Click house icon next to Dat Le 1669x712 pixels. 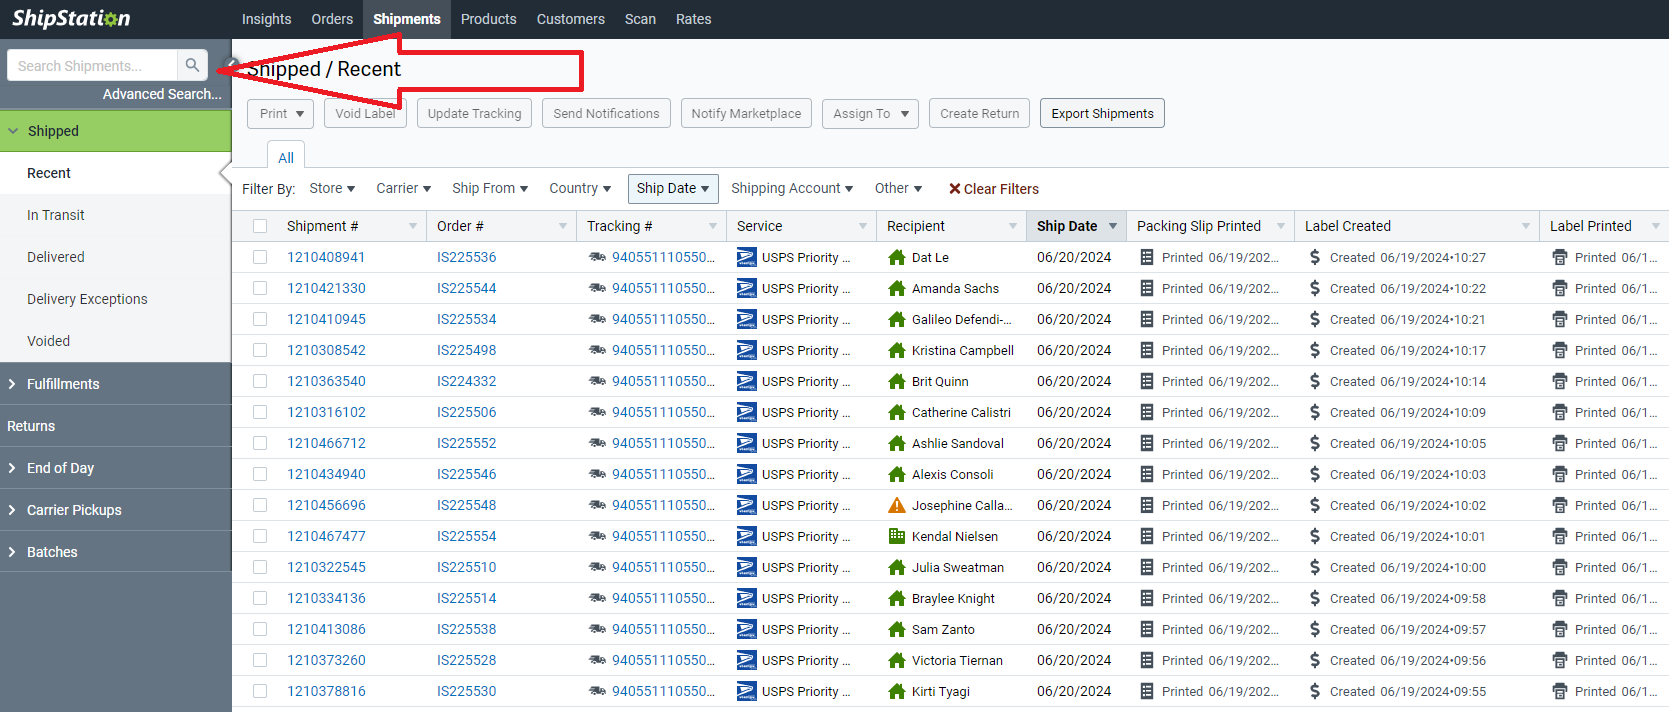click(897, 257)
